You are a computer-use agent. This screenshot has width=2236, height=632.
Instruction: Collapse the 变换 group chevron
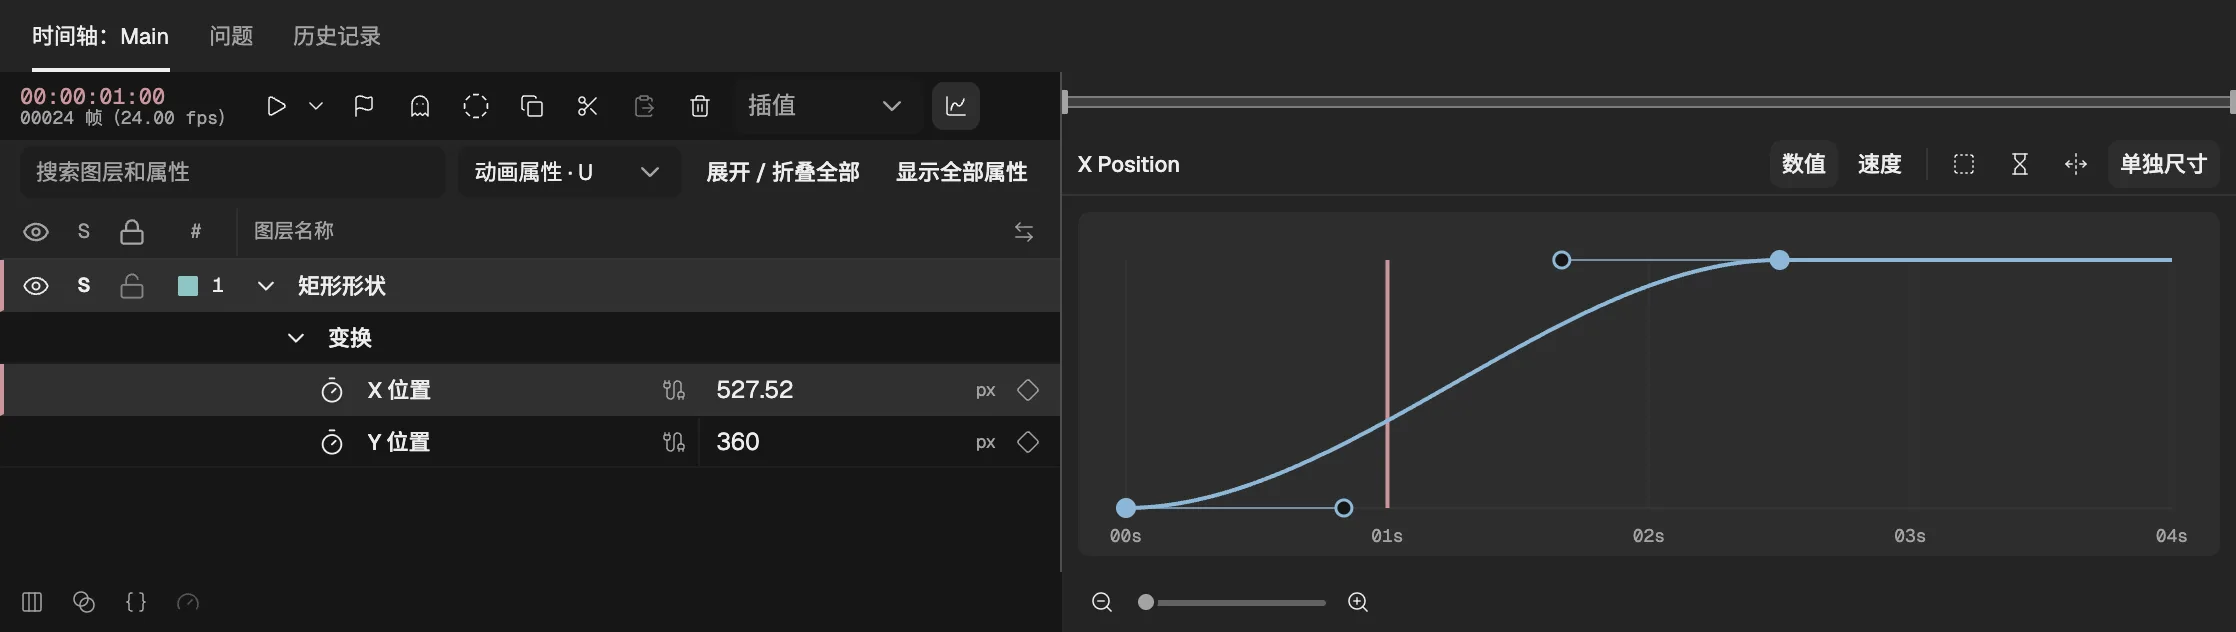pos(296,338)
